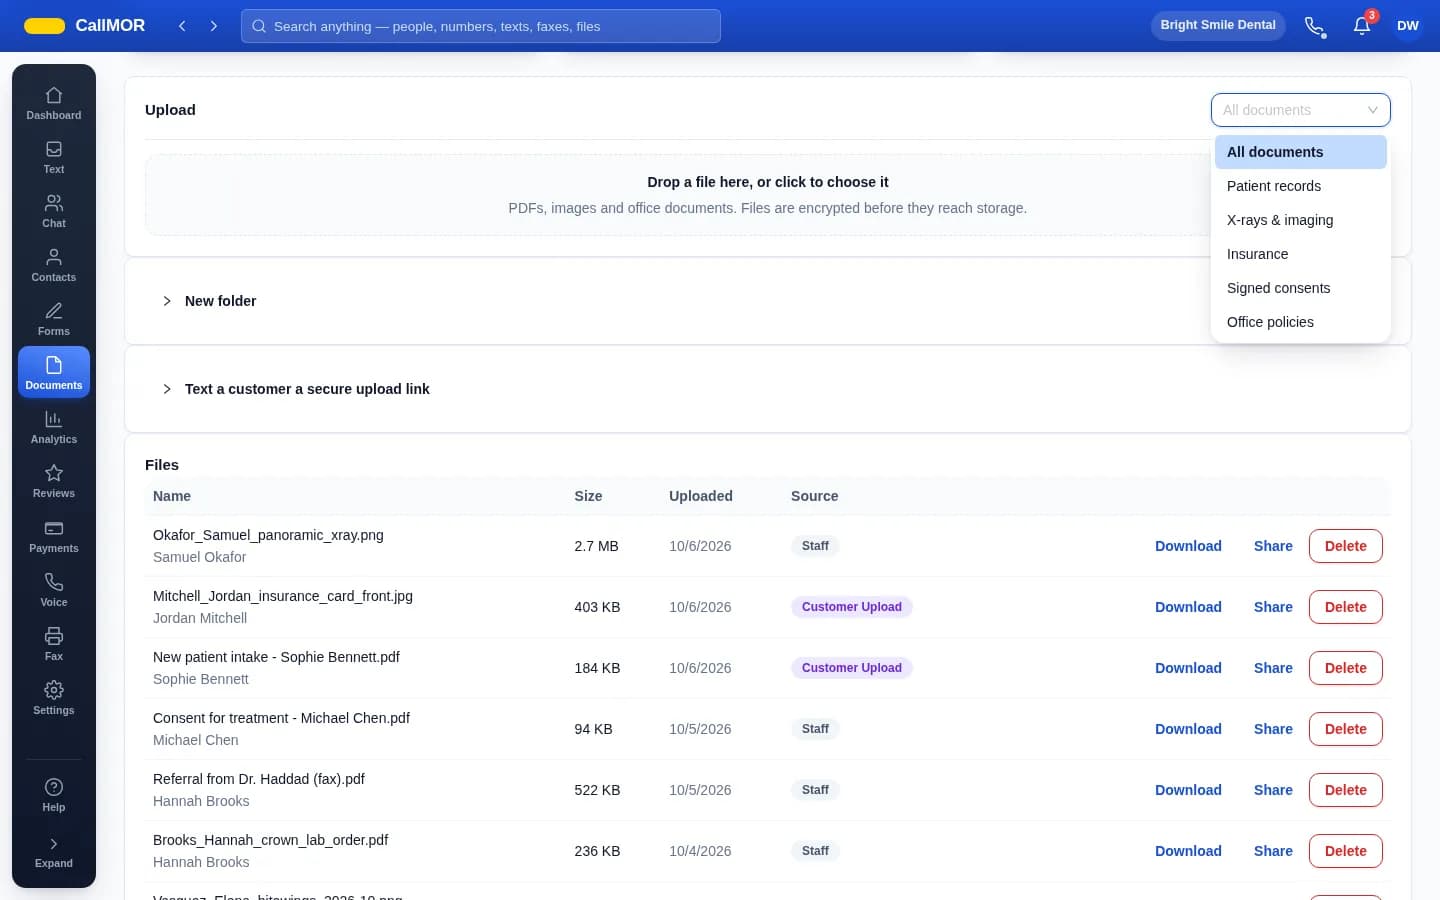This screenshot has height=900, width=1440.
Task: Open the Bright Smile Dental account switcher
Action: tap(1218, 26)
